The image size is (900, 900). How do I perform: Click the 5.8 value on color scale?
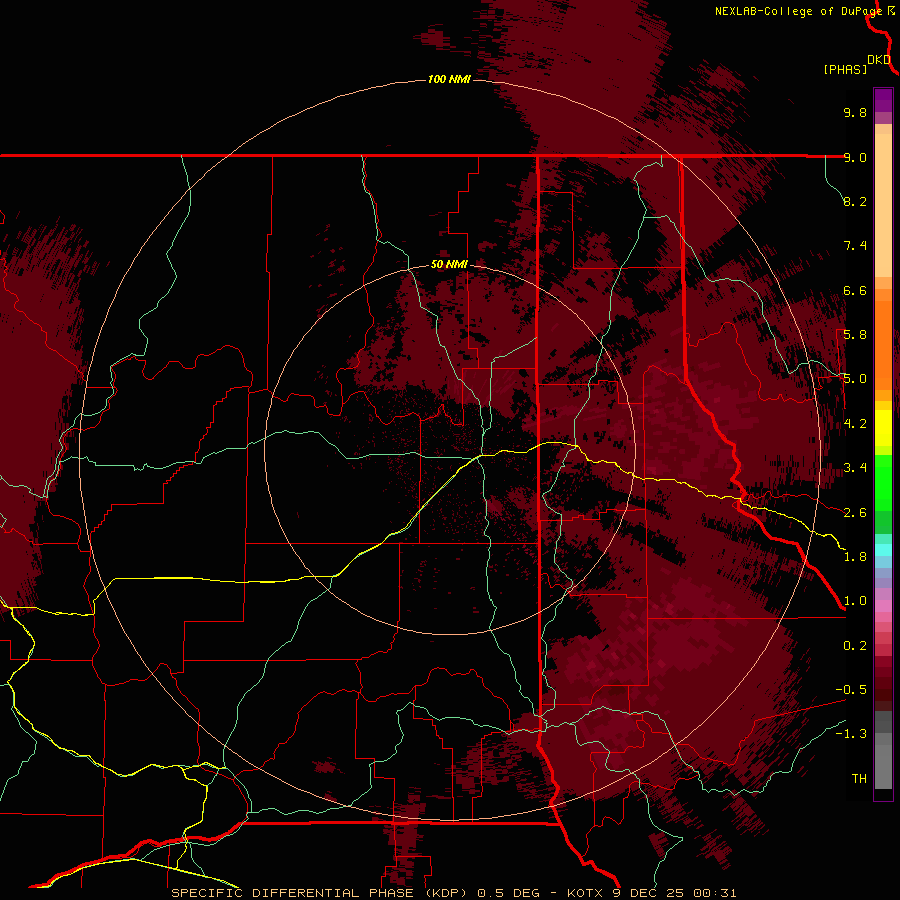[x=855, y=335]
